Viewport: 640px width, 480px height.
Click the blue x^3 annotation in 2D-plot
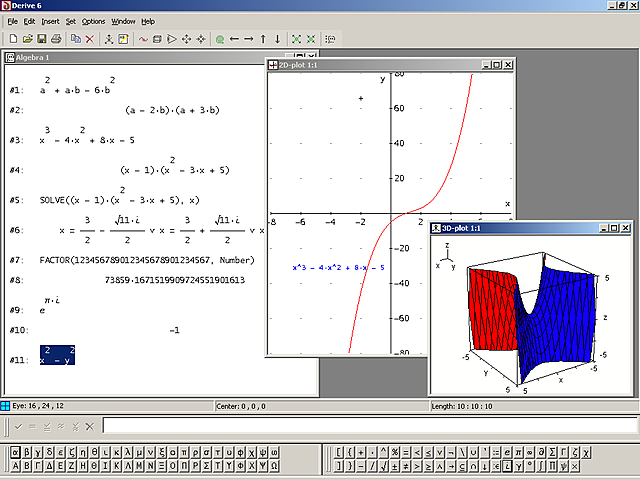[338, 268]
